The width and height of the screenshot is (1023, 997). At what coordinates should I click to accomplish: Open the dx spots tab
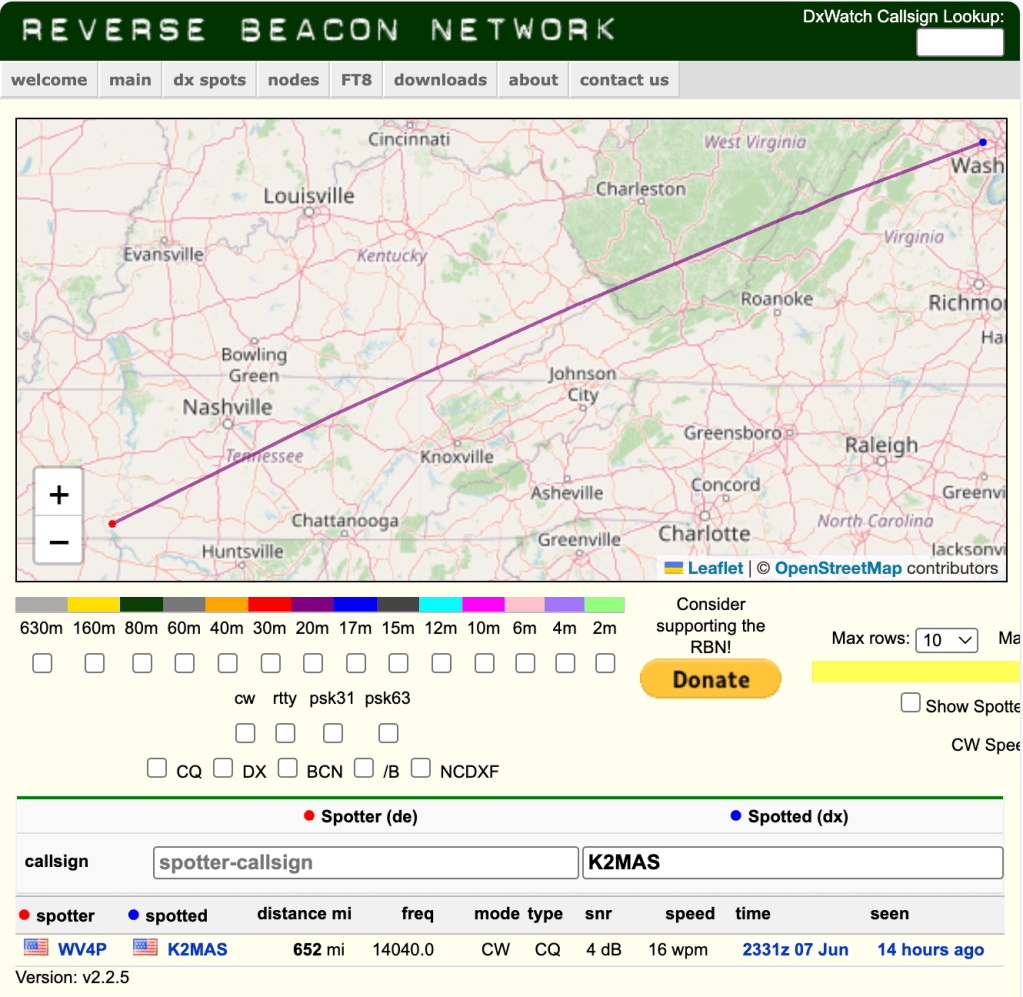coord(209,80)
